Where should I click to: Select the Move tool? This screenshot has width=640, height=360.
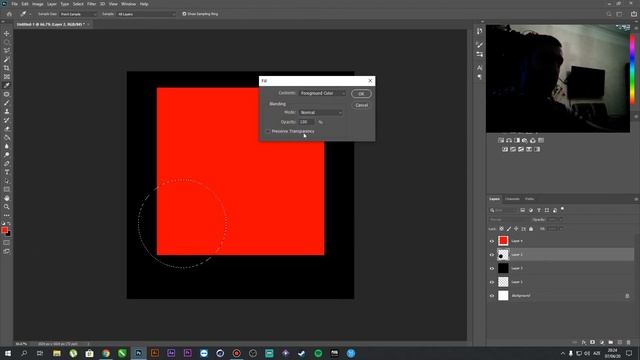pyautogui.click(x=7, y=33)
